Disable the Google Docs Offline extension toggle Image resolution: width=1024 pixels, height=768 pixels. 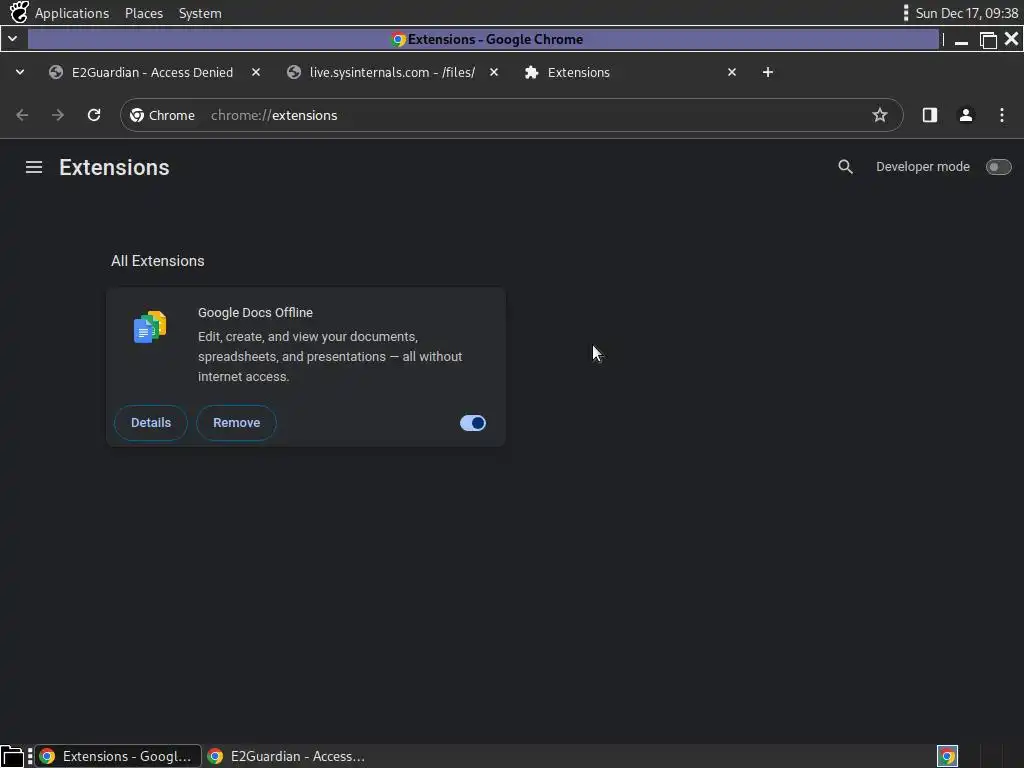click(473, 423)
